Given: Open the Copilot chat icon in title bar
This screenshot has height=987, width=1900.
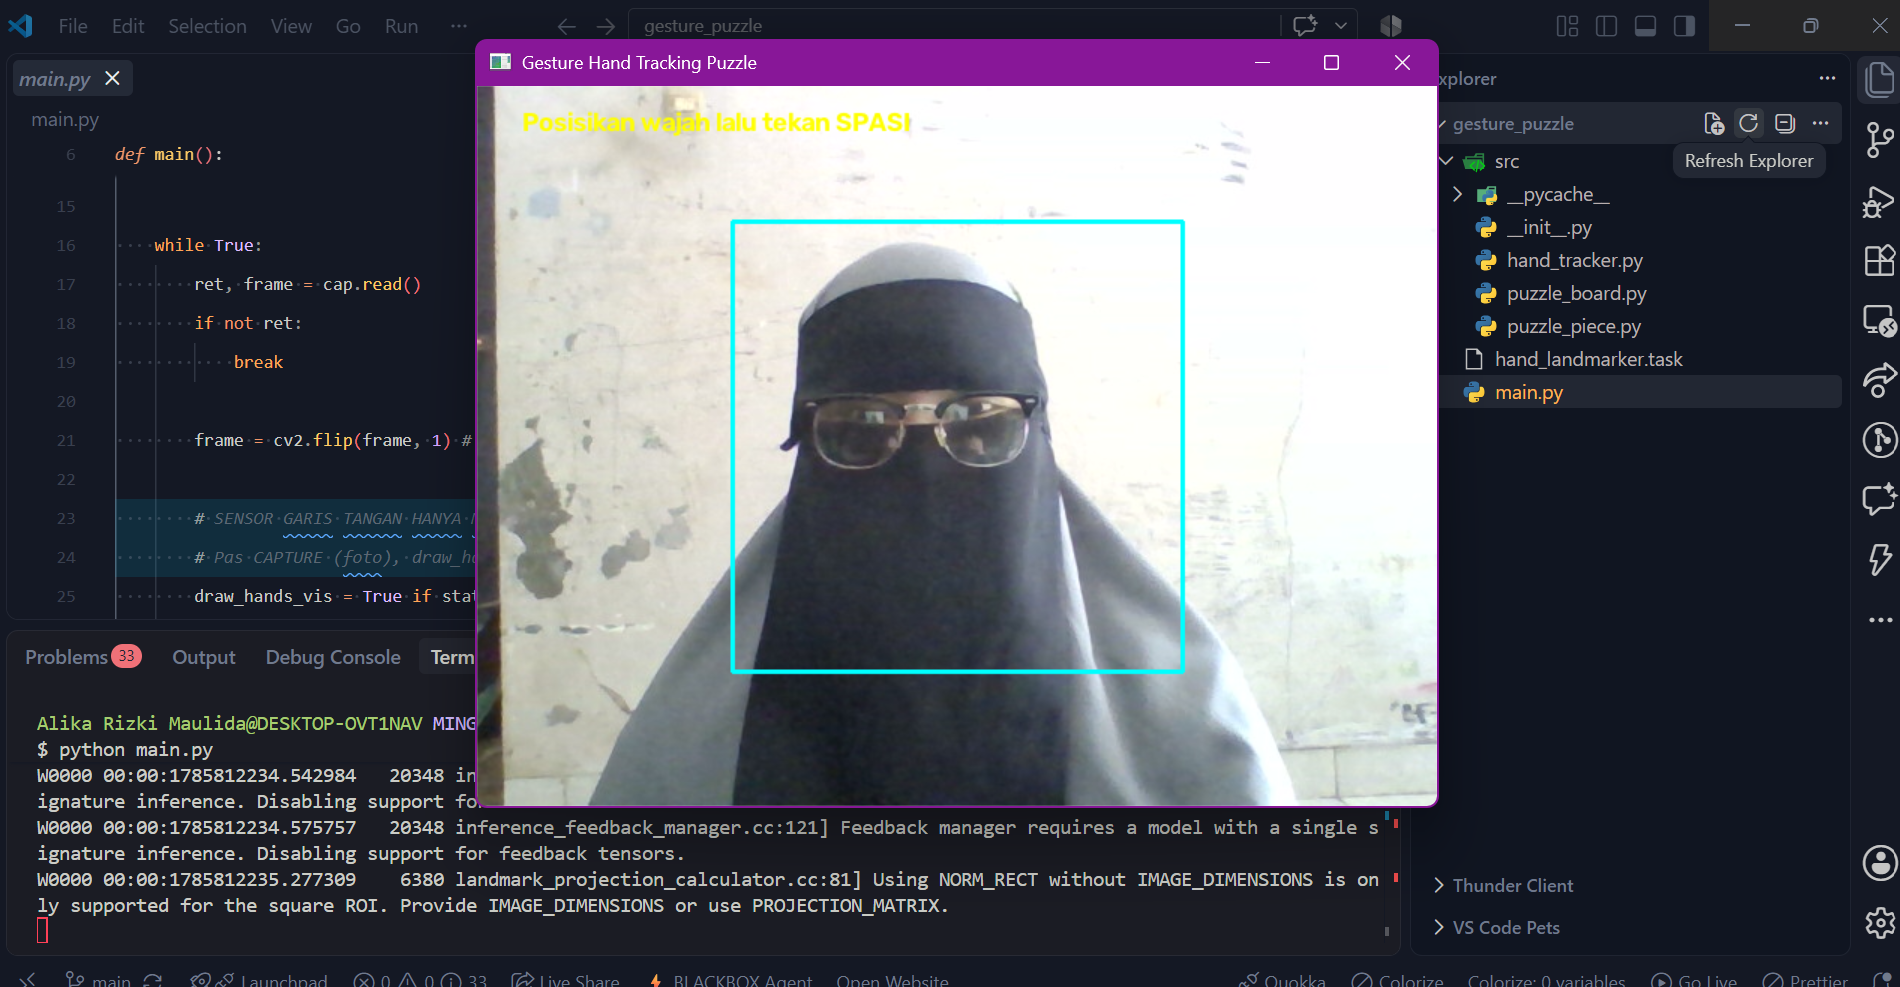Looking at the screenshot, I should [1305, 26].
